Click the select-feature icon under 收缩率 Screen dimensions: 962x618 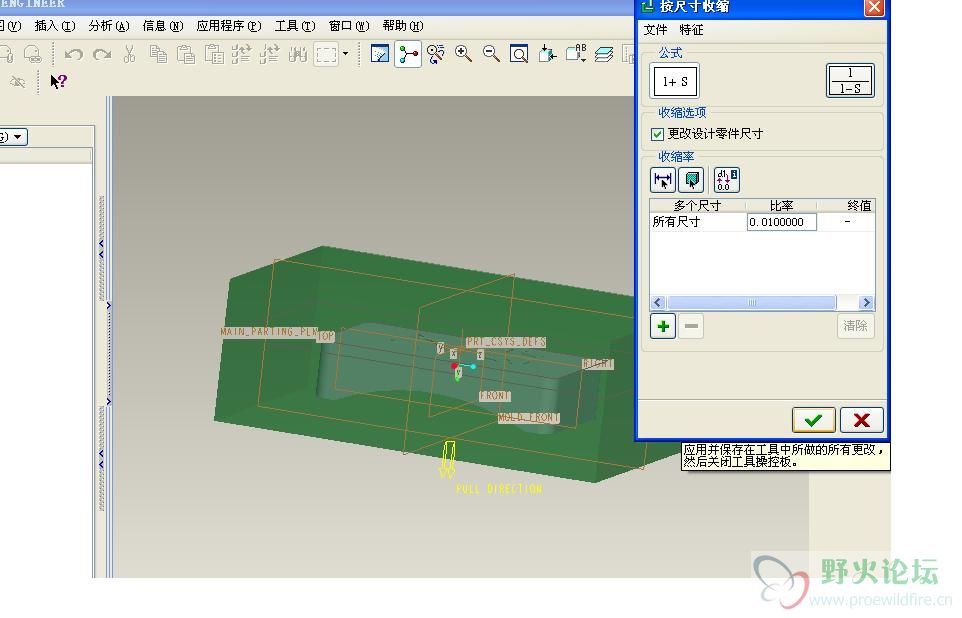(x=691, y=180)
